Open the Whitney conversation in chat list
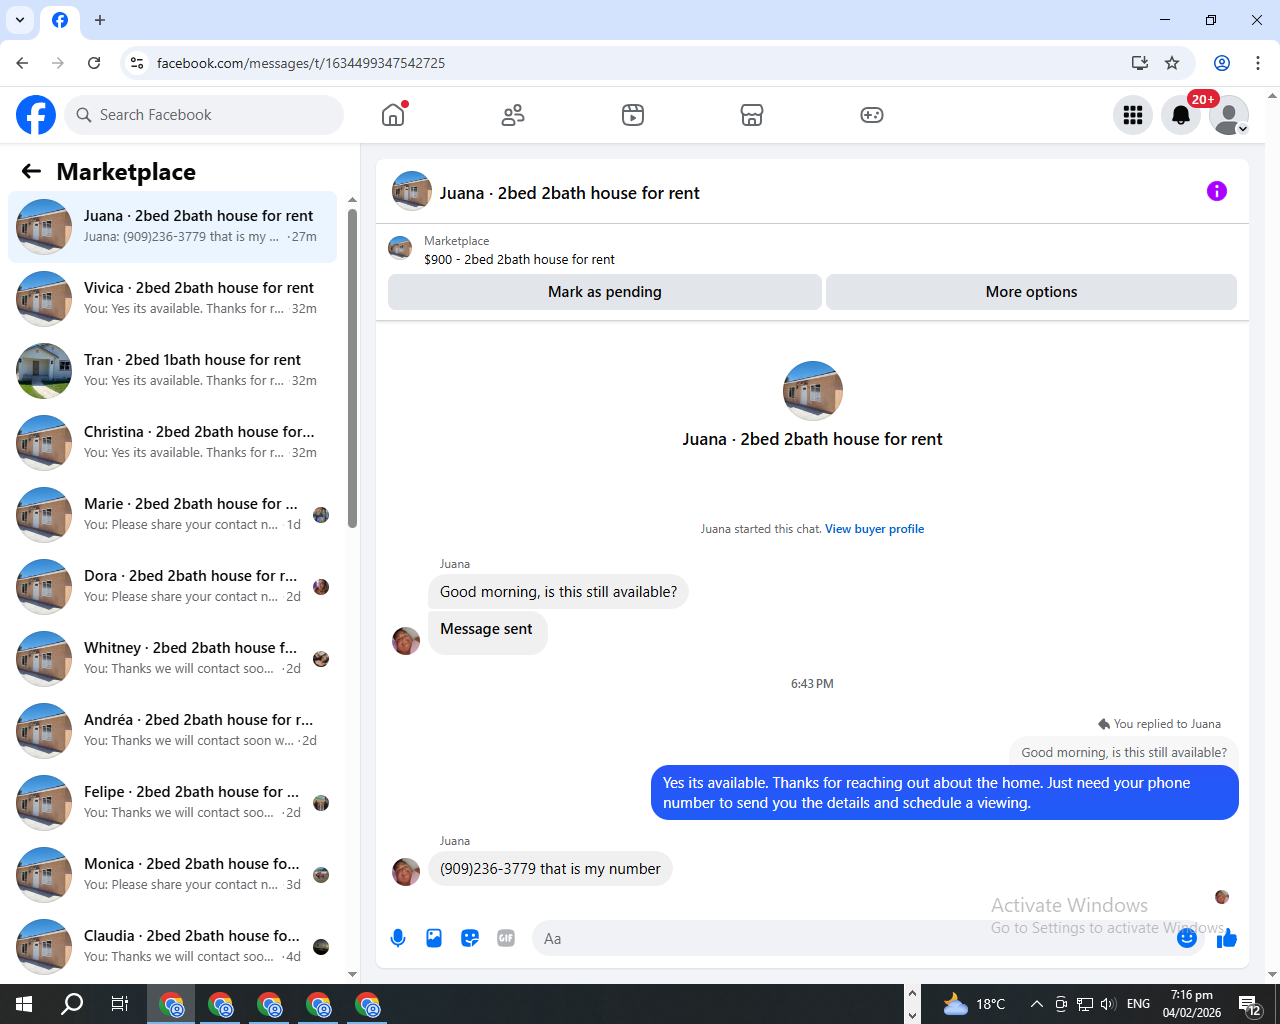Image resolution: width=1280 pixels, height=1024 pixels. click(172, 659)
